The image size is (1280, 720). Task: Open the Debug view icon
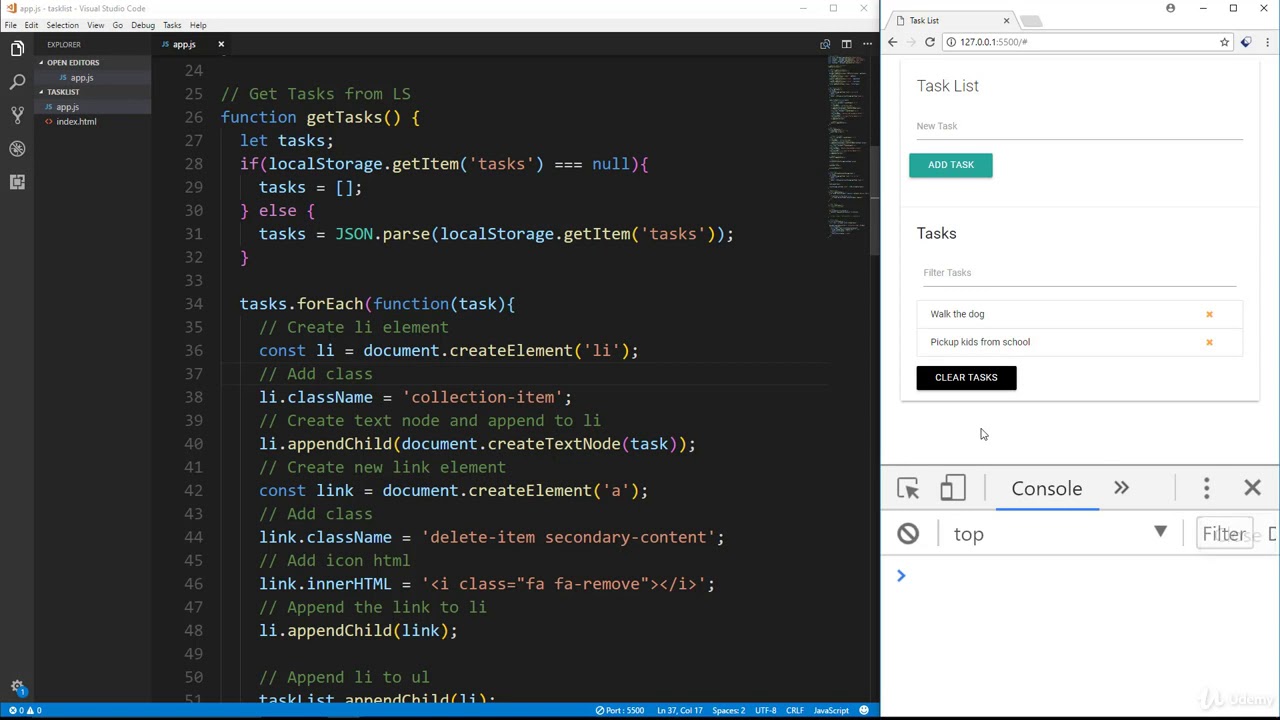point(17,148)
